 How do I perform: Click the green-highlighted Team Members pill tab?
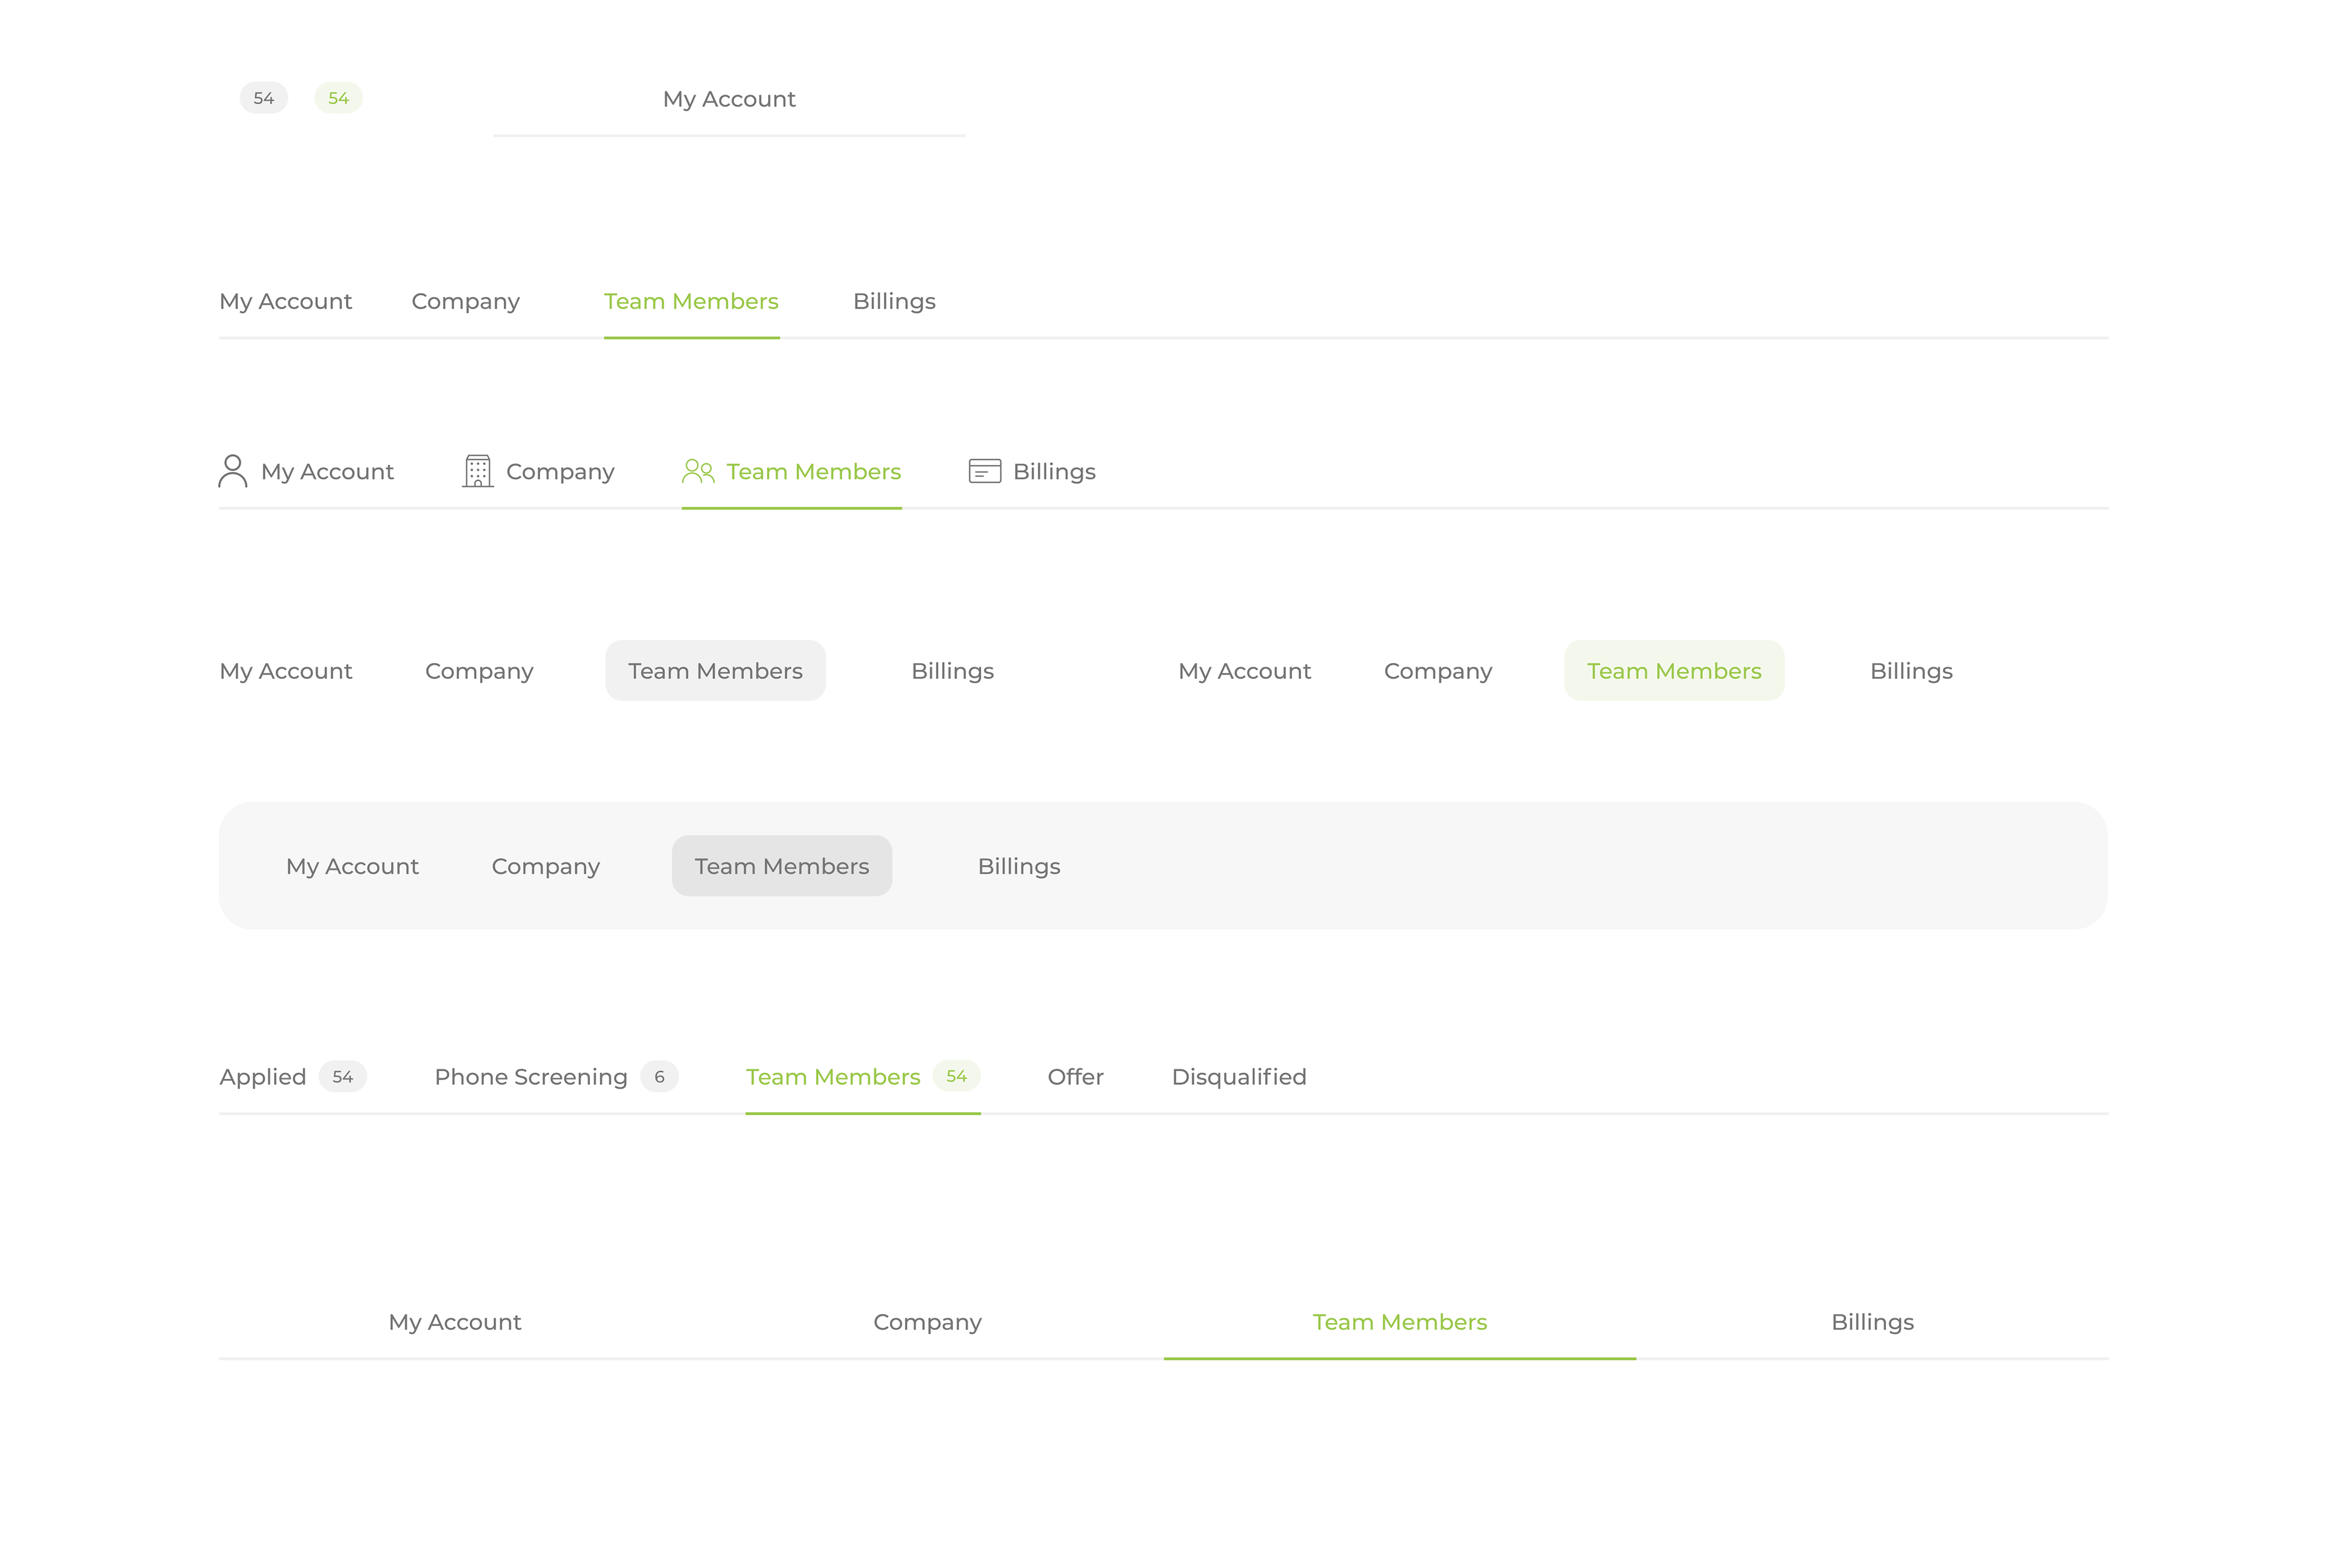1674,671
